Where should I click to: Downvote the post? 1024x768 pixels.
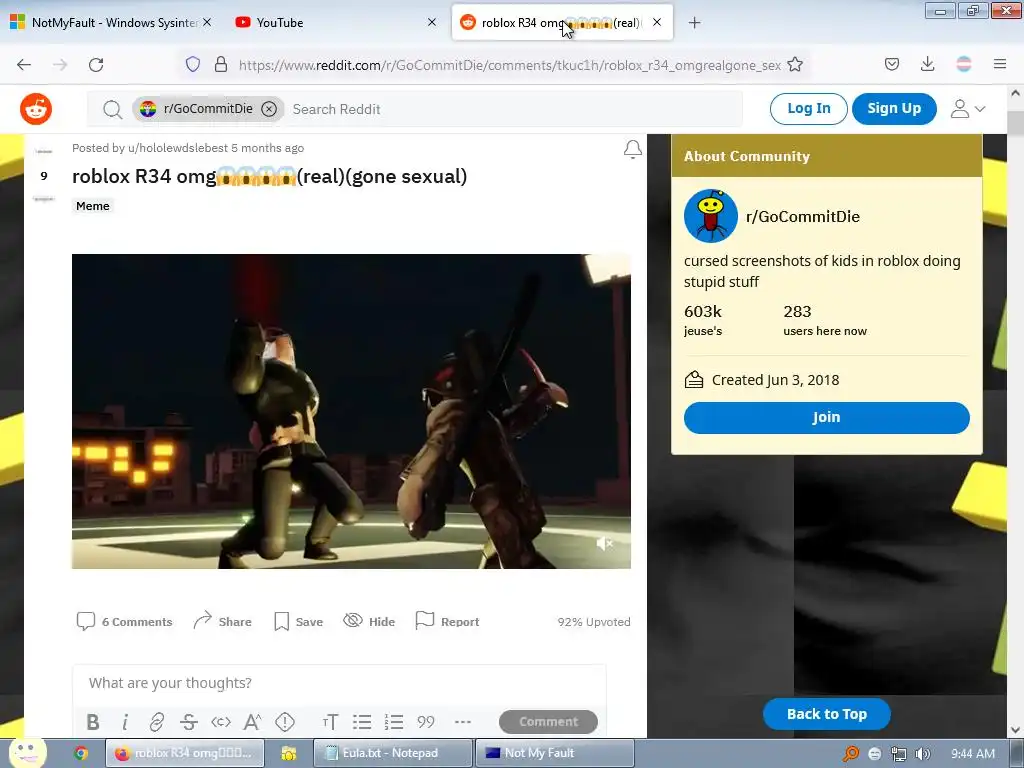coord(44,199)
